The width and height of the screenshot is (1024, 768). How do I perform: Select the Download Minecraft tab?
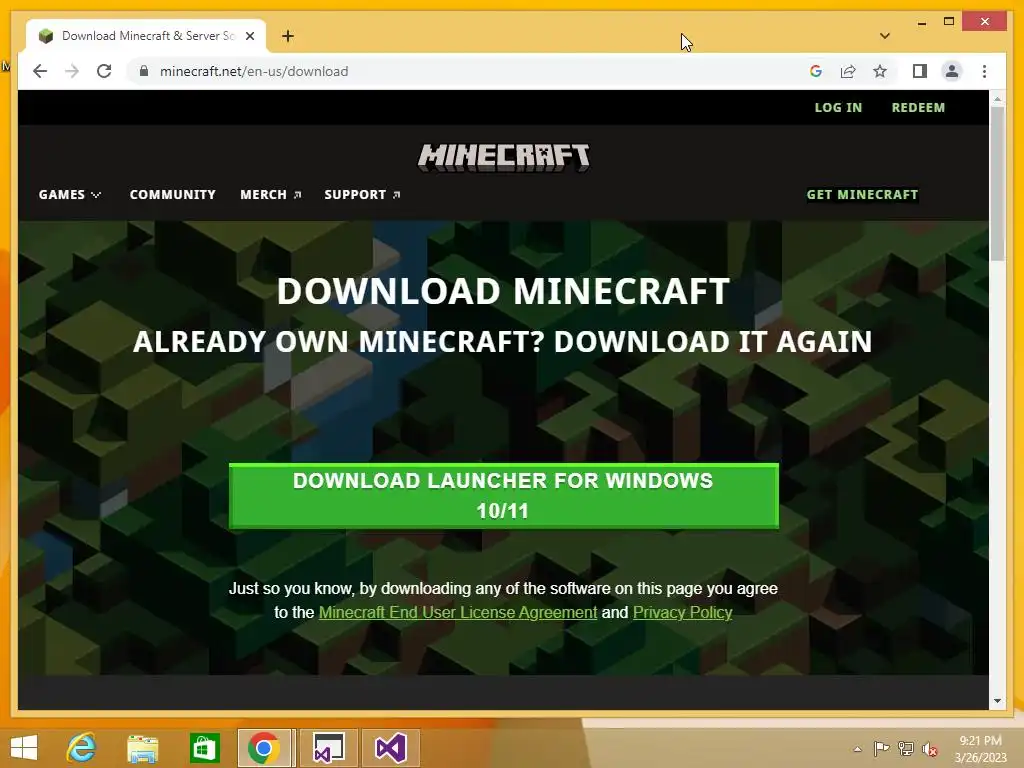(x=146, y=36)
